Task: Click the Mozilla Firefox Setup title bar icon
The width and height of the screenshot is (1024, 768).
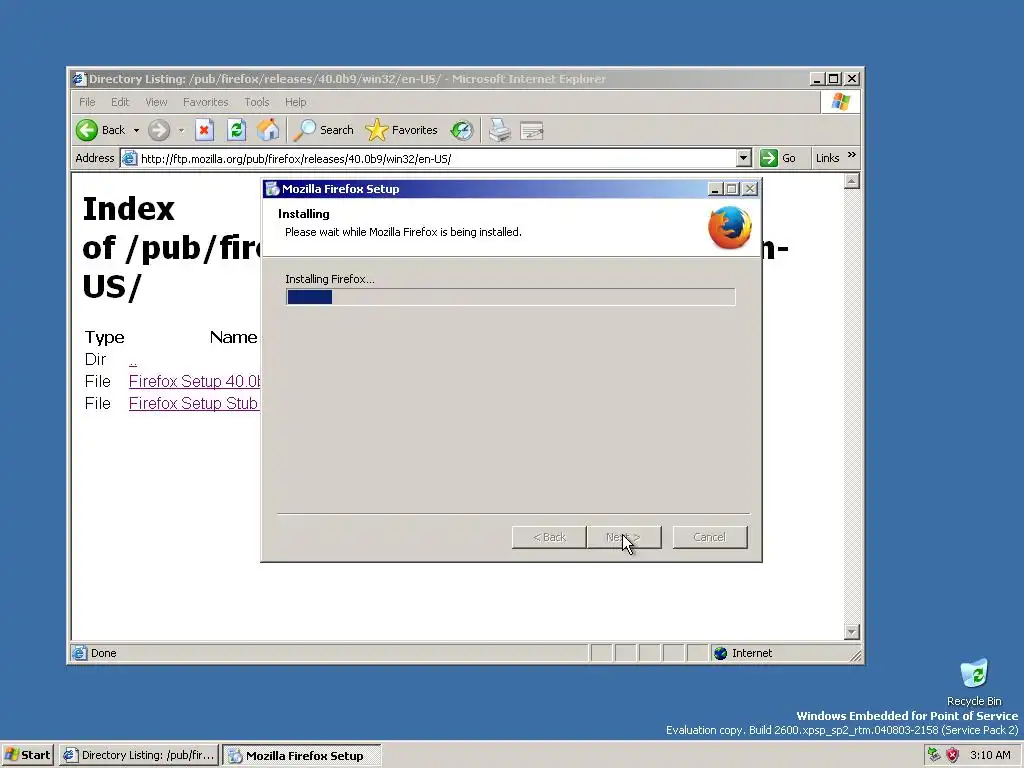Action: (272, 189)
